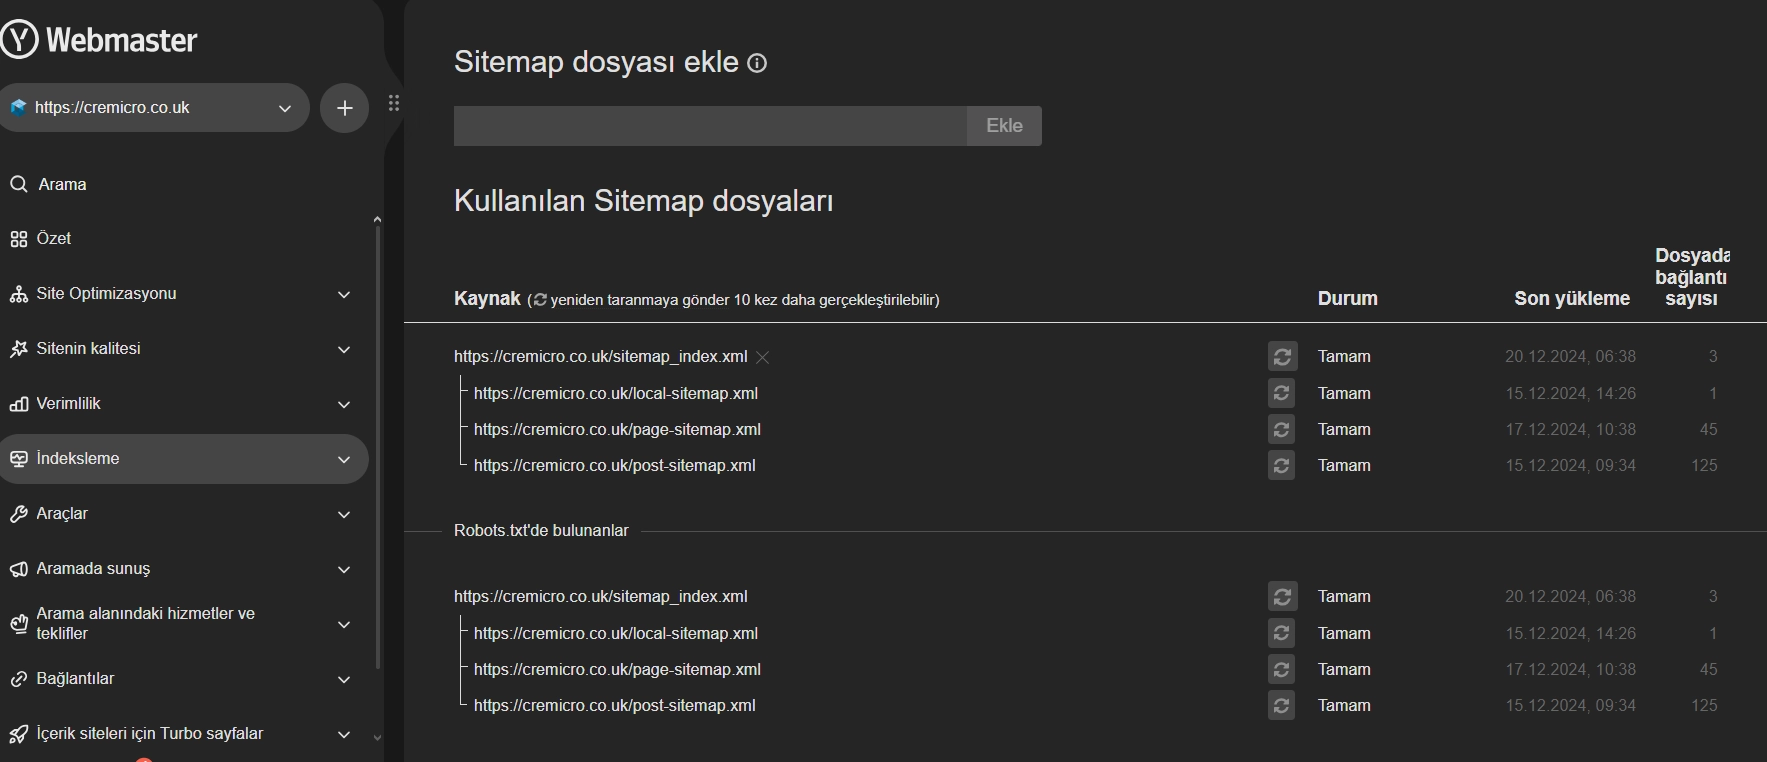Click the Sitenin kalitesi star icon

(18, 349)
